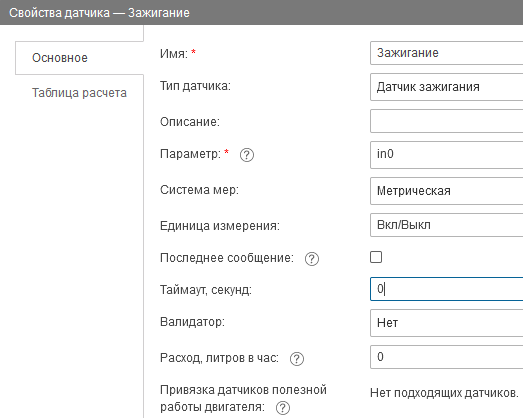Click the Нет подходящих датчиков text
The image size is (523, 418).
click(444, 393)
